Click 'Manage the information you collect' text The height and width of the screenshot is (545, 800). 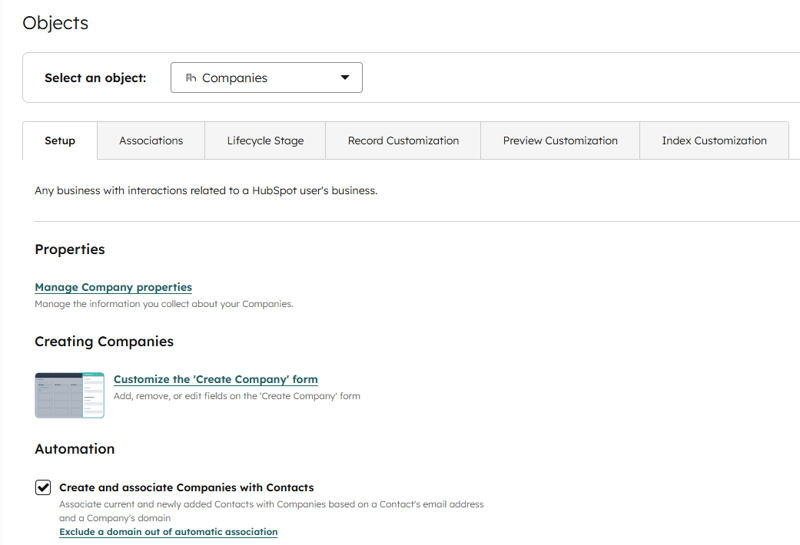164,304
